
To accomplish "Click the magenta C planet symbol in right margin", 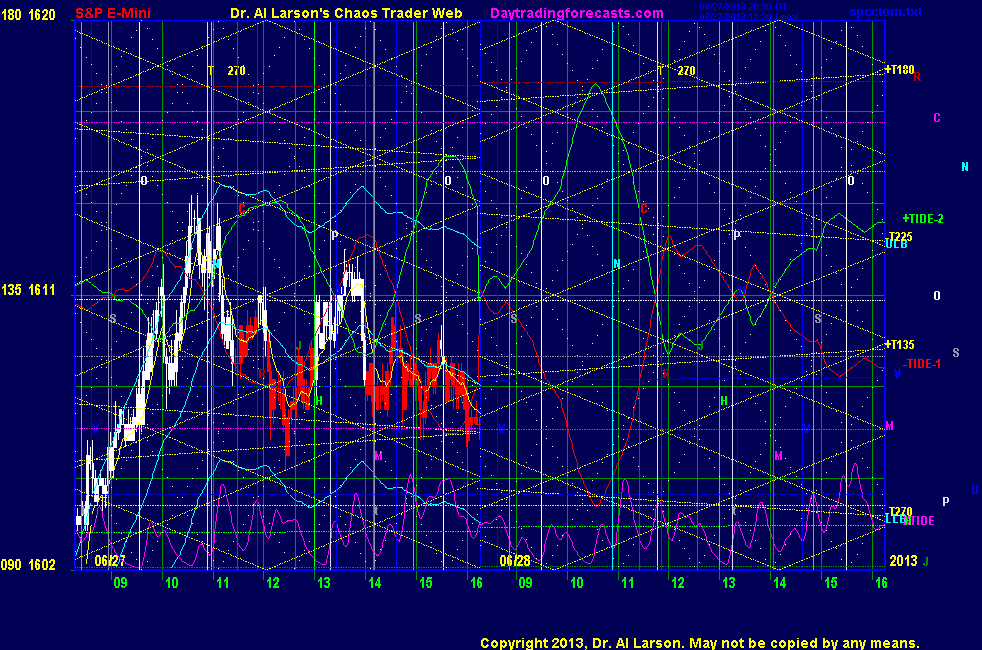I will click(x=937, y=118).
